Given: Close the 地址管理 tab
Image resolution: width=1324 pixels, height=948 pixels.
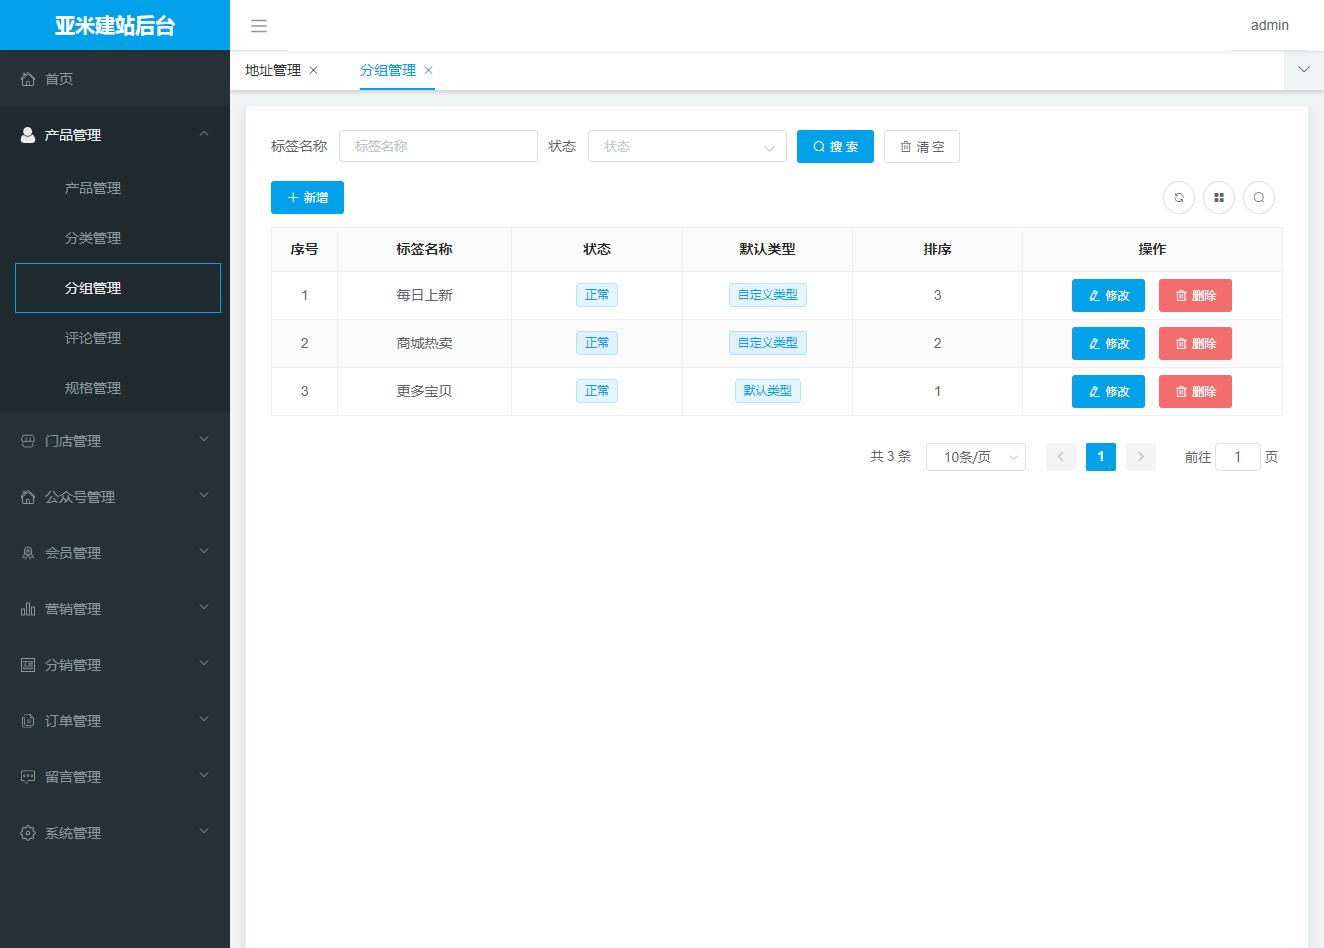Looking at the screenshot, I should coord(313,70).
